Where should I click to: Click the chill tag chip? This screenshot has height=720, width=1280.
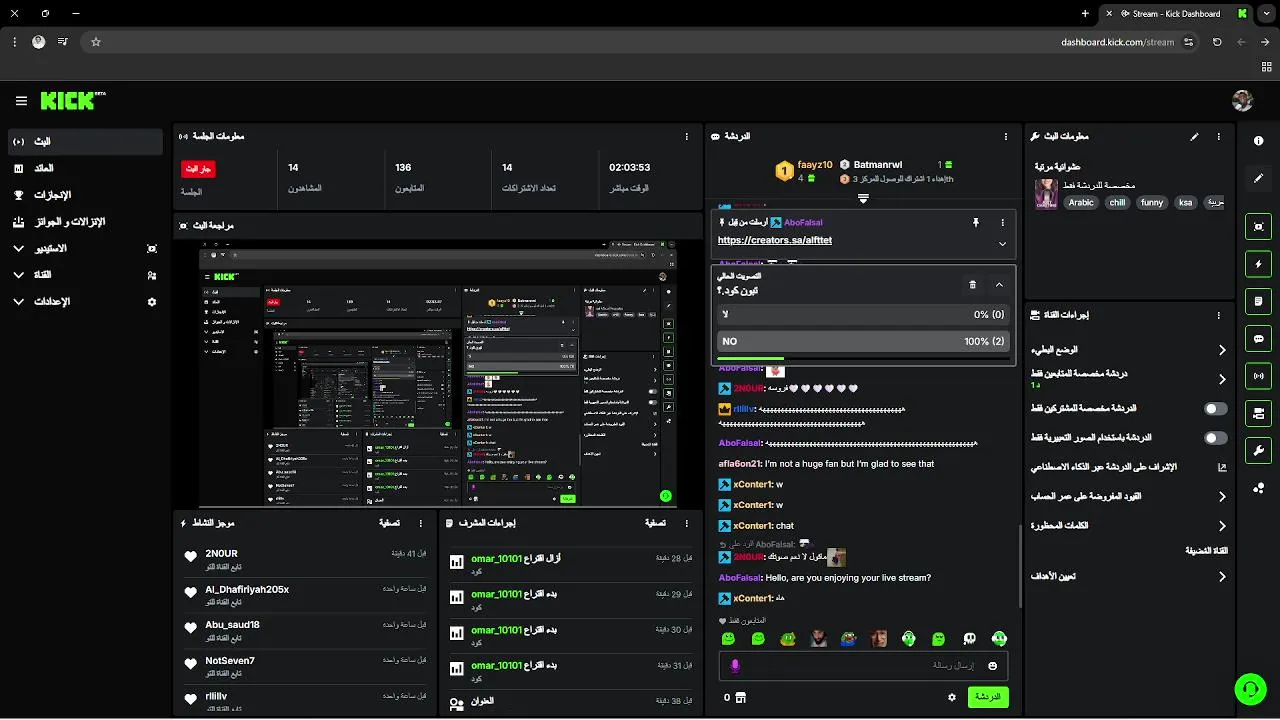pyautogui.click(x=1118, y=202)
